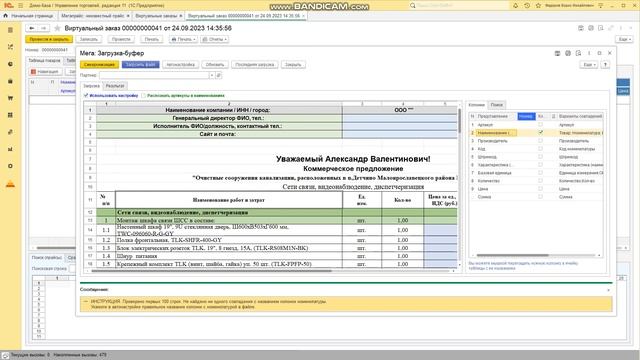
Task: Switch to Мегапрайс tab
Action: [95, 16]
